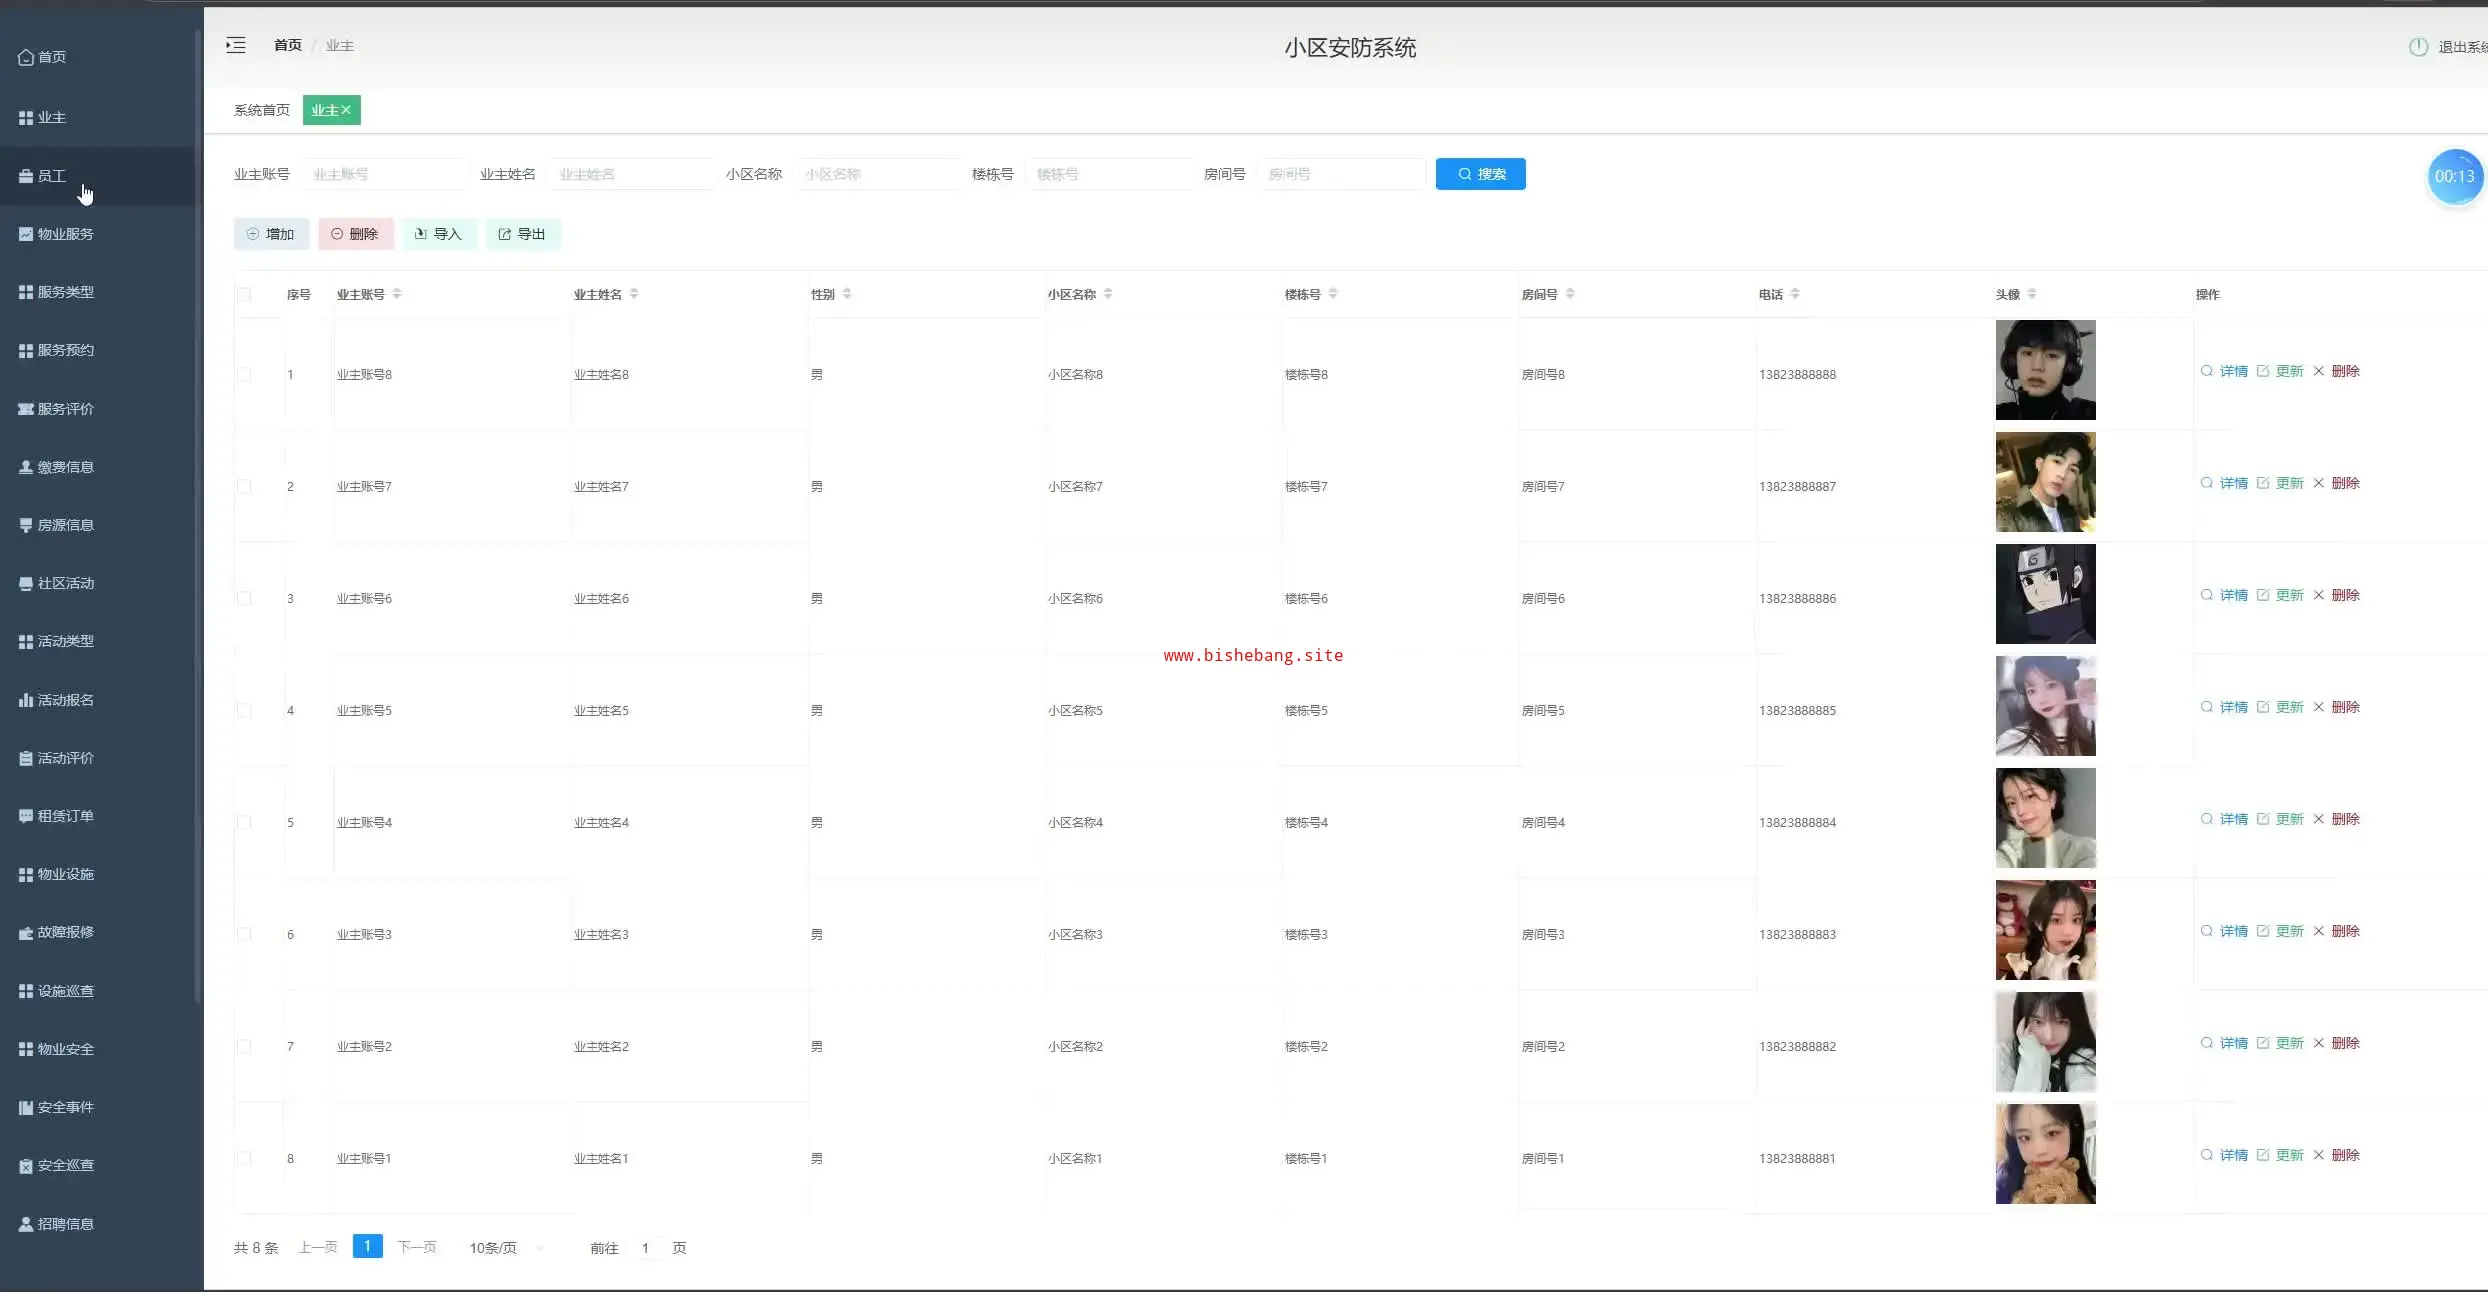The height and width of the screenshot is (1292, 2488).
Task: Sort by 电话 column arrows
Action: (x=1795, y=294)
